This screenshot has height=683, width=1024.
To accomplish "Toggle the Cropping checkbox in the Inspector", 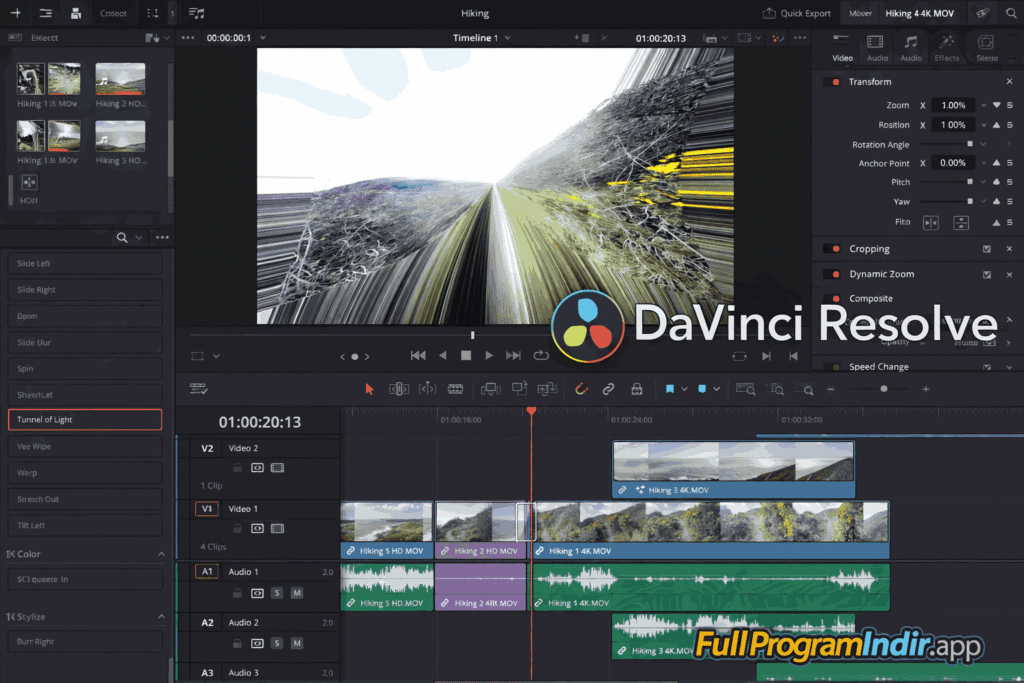I will pyautogui.click(x=985, y=248).
